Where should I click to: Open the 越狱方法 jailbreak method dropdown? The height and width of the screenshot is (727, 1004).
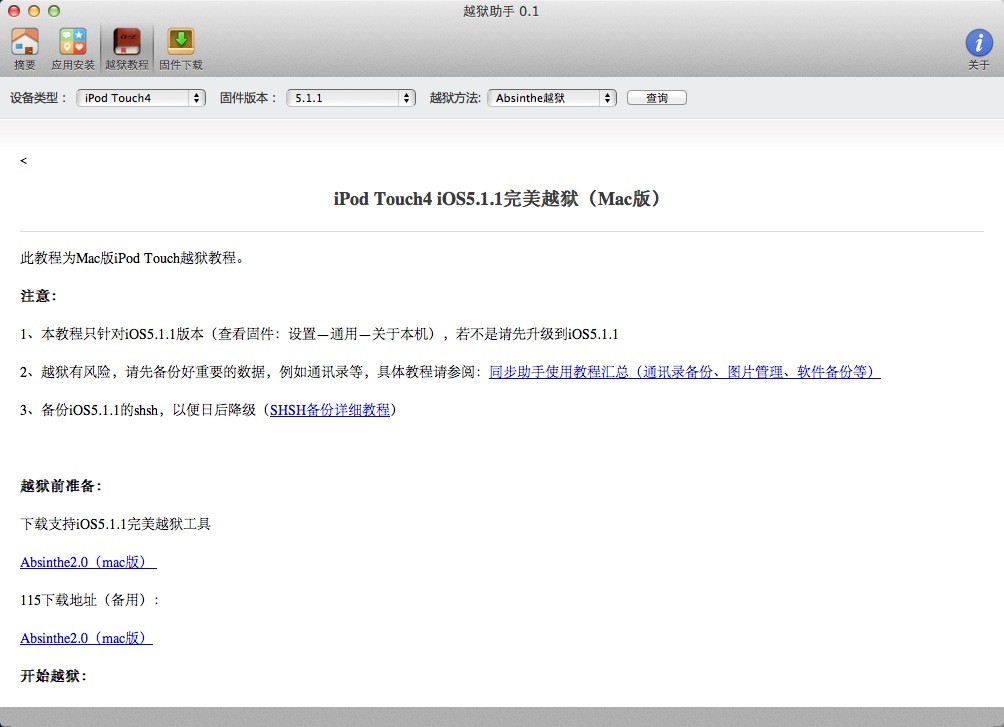tap(552, 98)
